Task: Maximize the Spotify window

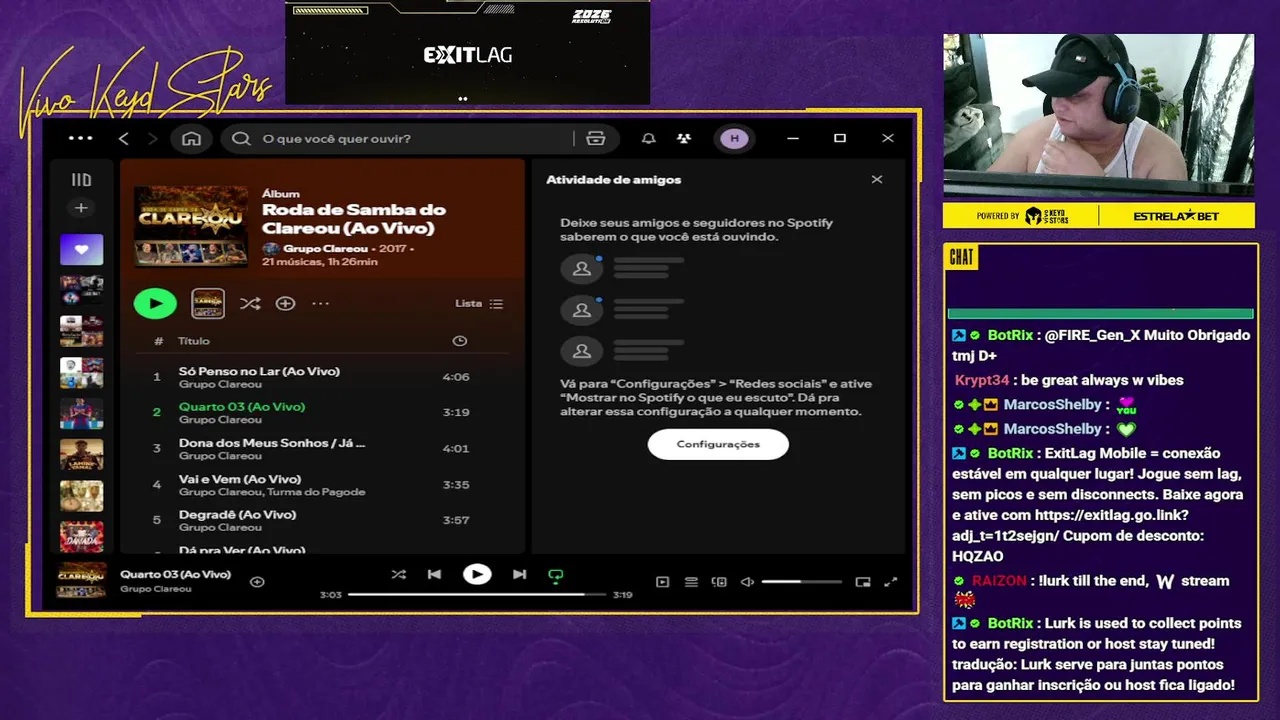Action: pyautogui.click(x=840, y=139)
